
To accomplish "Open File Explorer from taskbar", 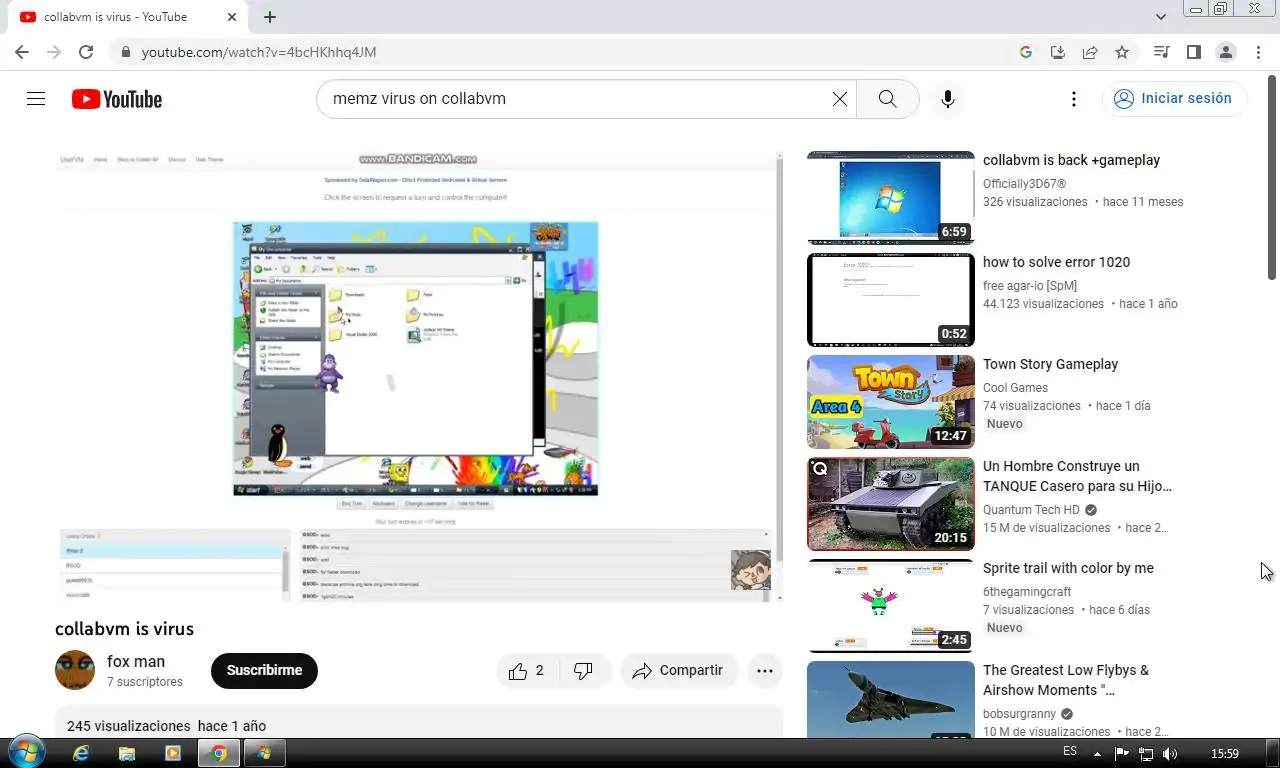I will pos(127,753).
